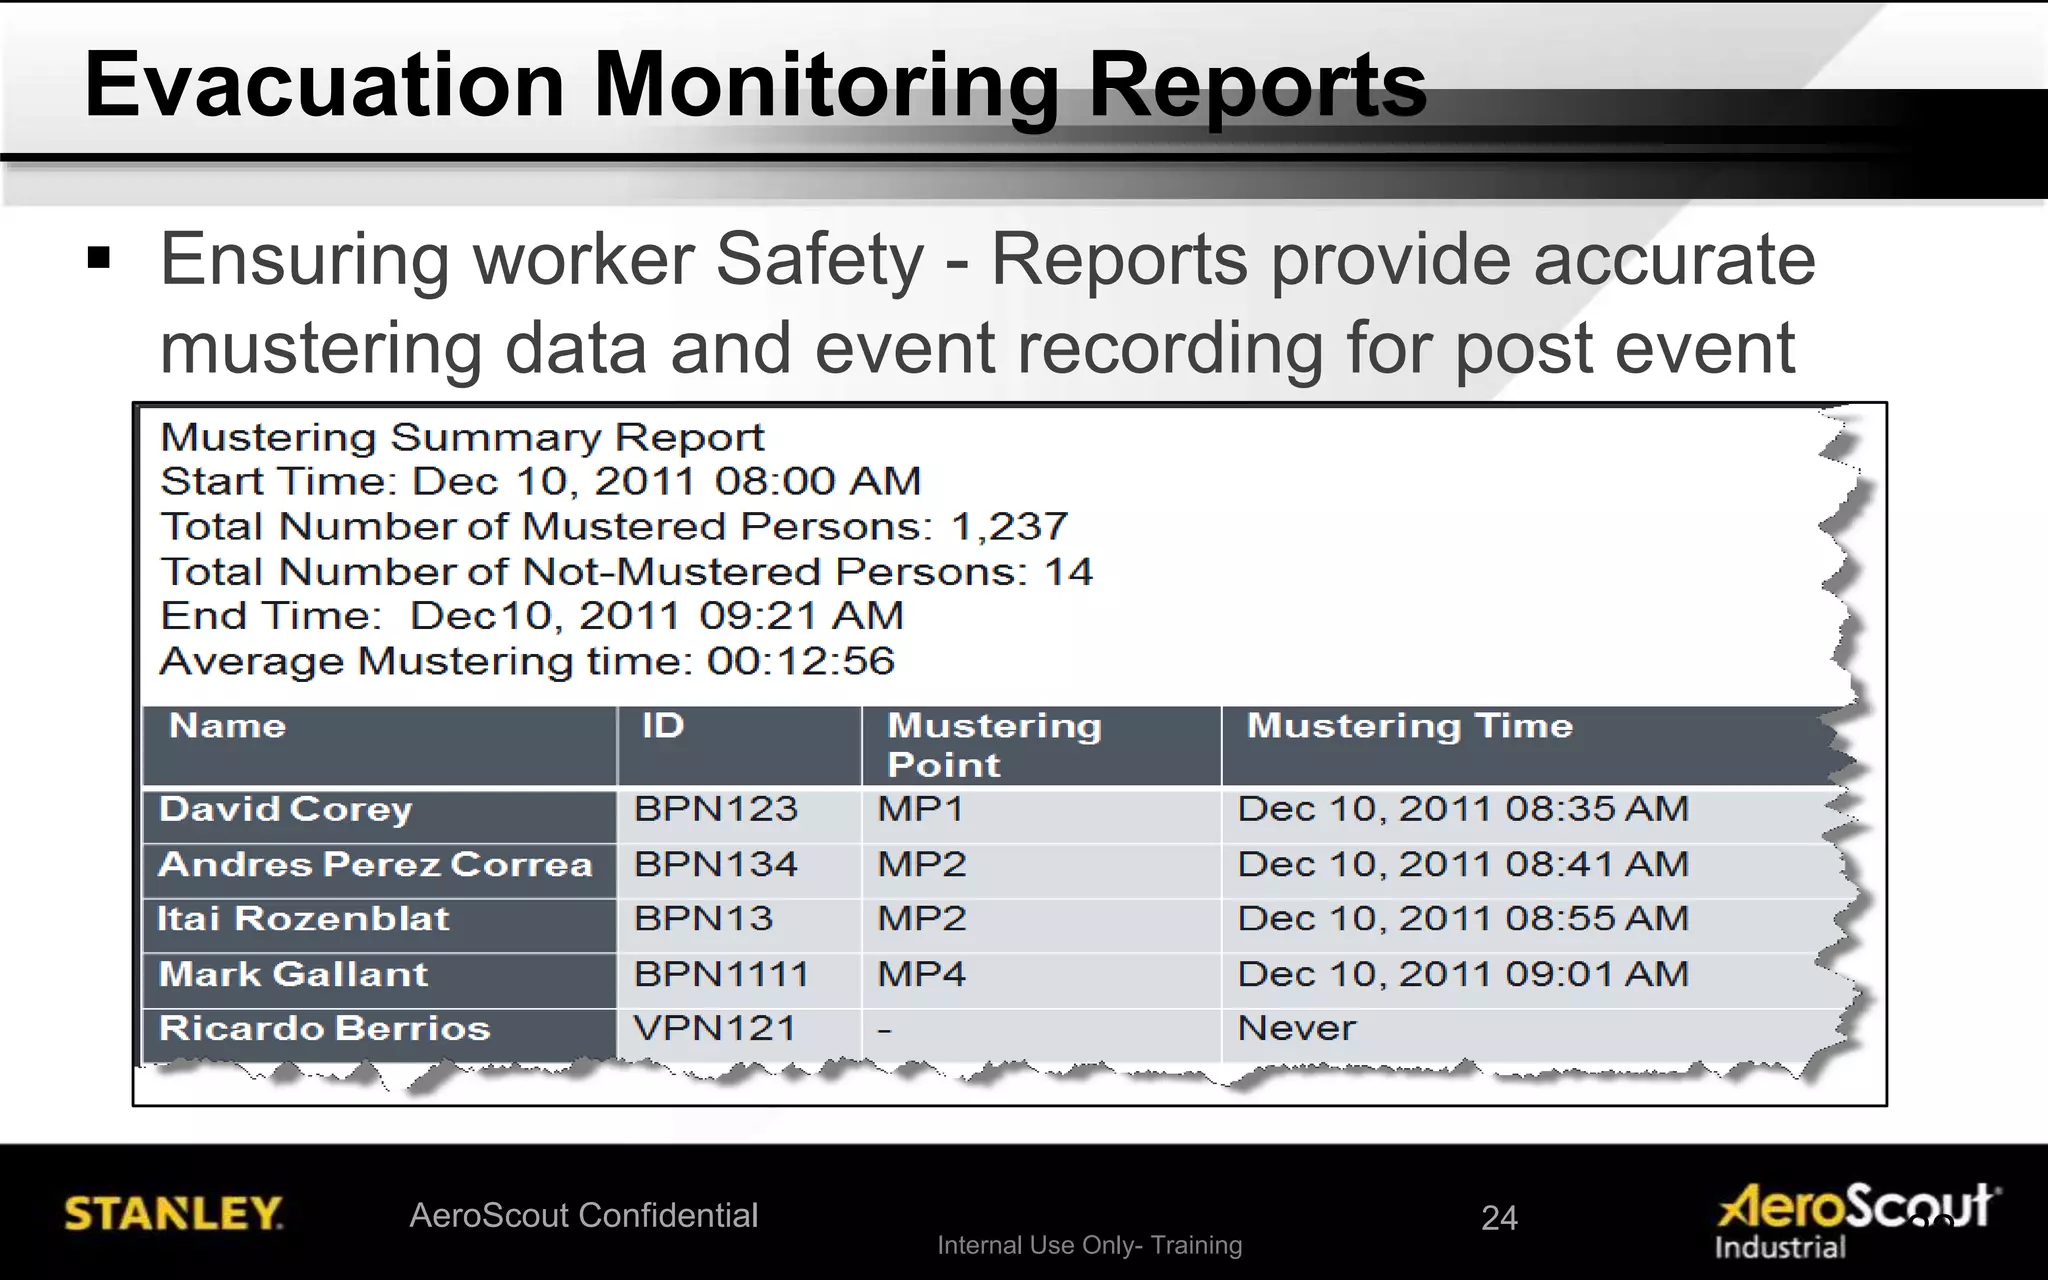Click the 'Ensuring worker Safety' bullet text

pyautogui.click(x=988, y=303)
